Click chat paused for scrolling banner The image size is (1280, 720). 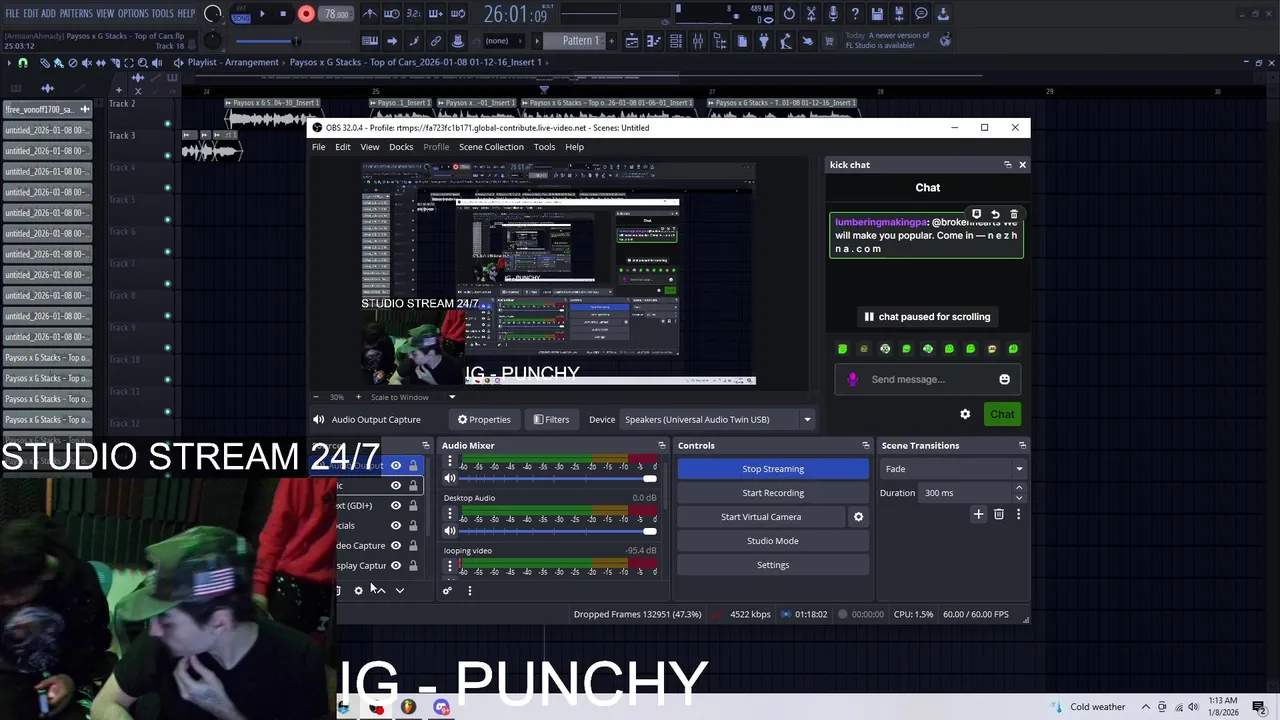(x=927, y=317)
